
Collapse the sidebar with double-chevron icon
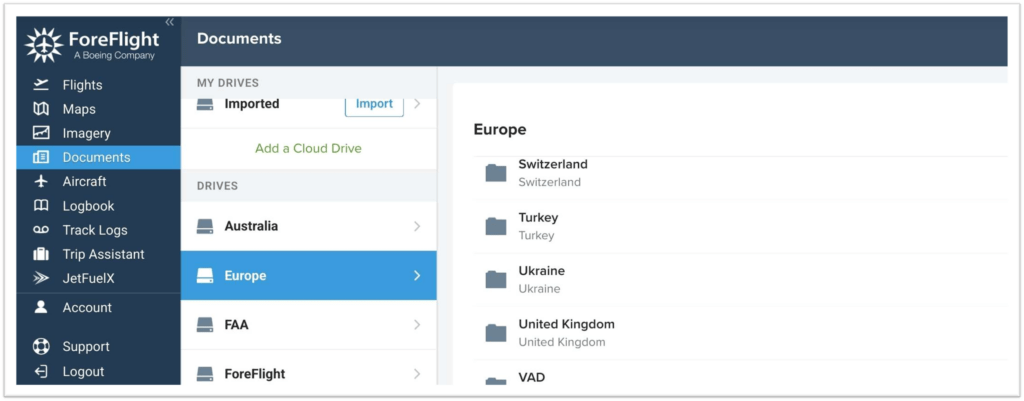point(170,22)
